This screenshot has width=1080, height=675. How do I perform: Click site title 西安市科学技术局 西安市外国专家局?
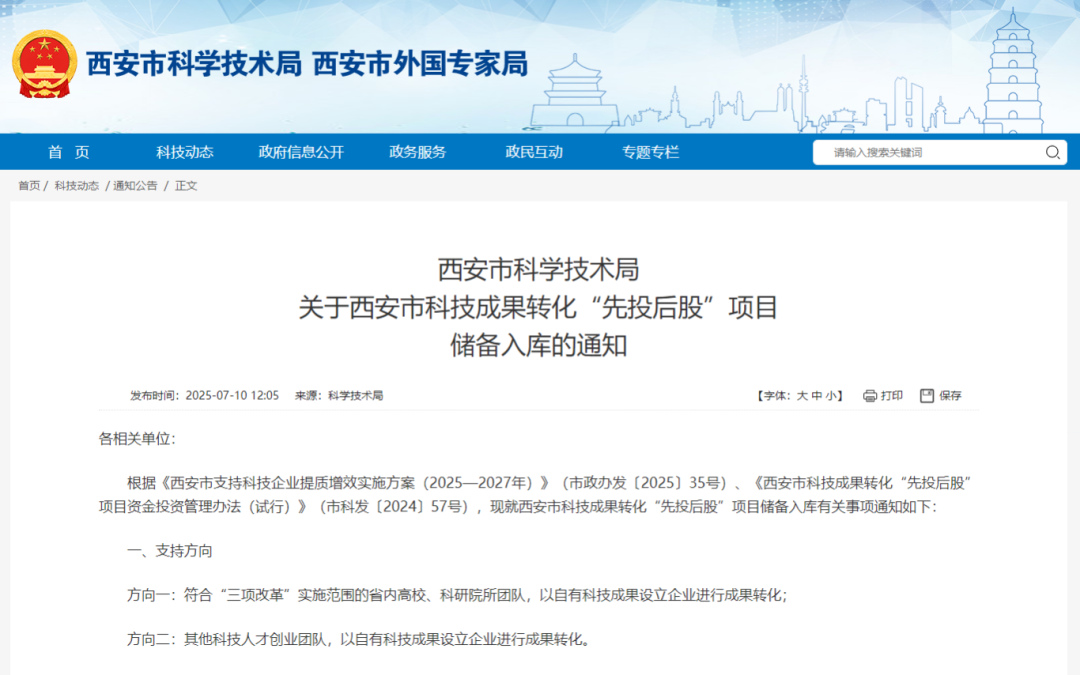[x=307, y=64]
